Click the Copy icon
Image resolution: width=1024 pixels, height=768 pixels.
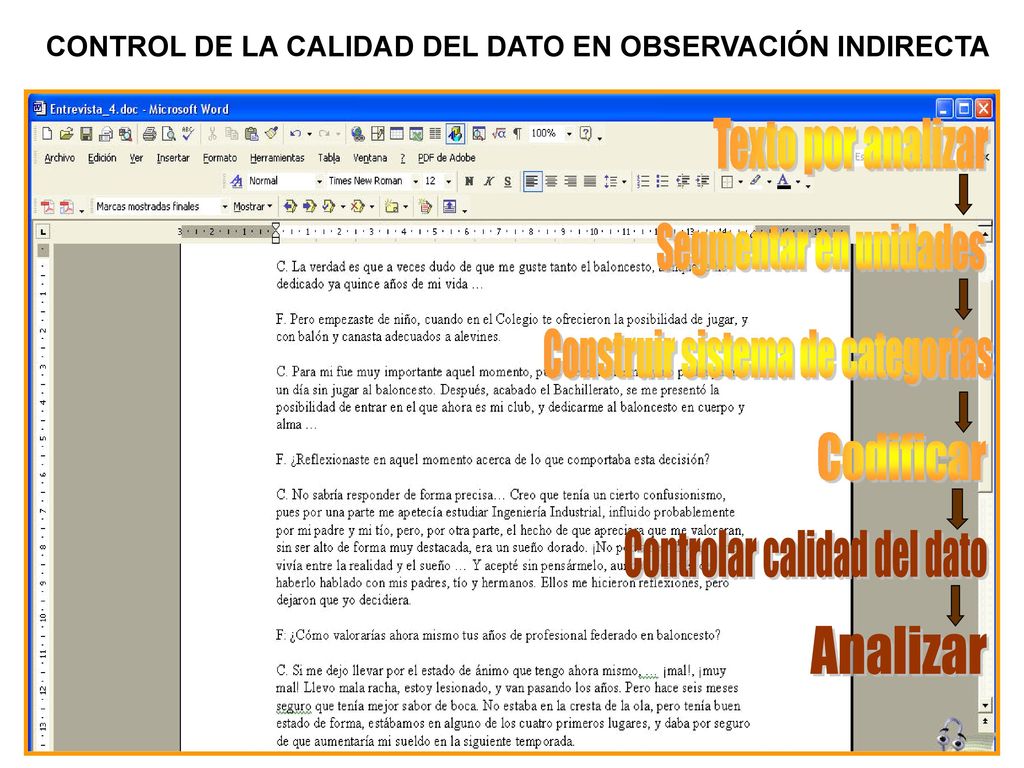pyautogui.click(x=231, y=134)
